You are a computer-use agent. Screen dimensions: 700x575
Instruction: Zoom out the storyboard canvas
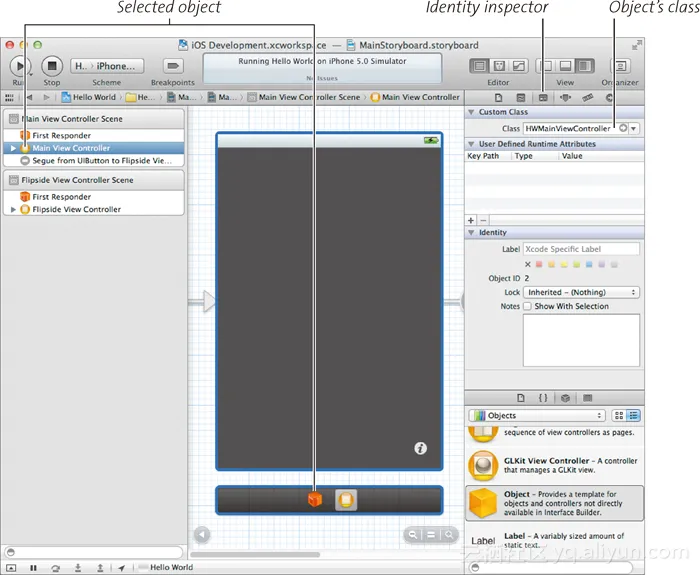pyautogui.click(x=413, y=534)
